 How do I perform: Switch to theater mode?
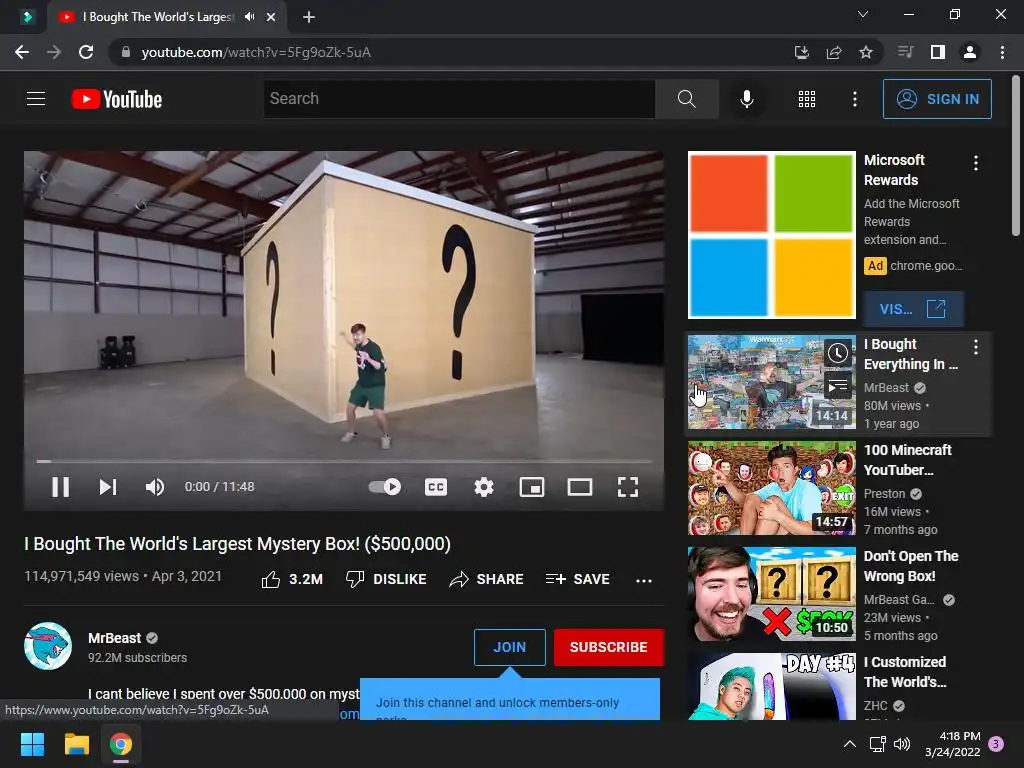[579, 487]
